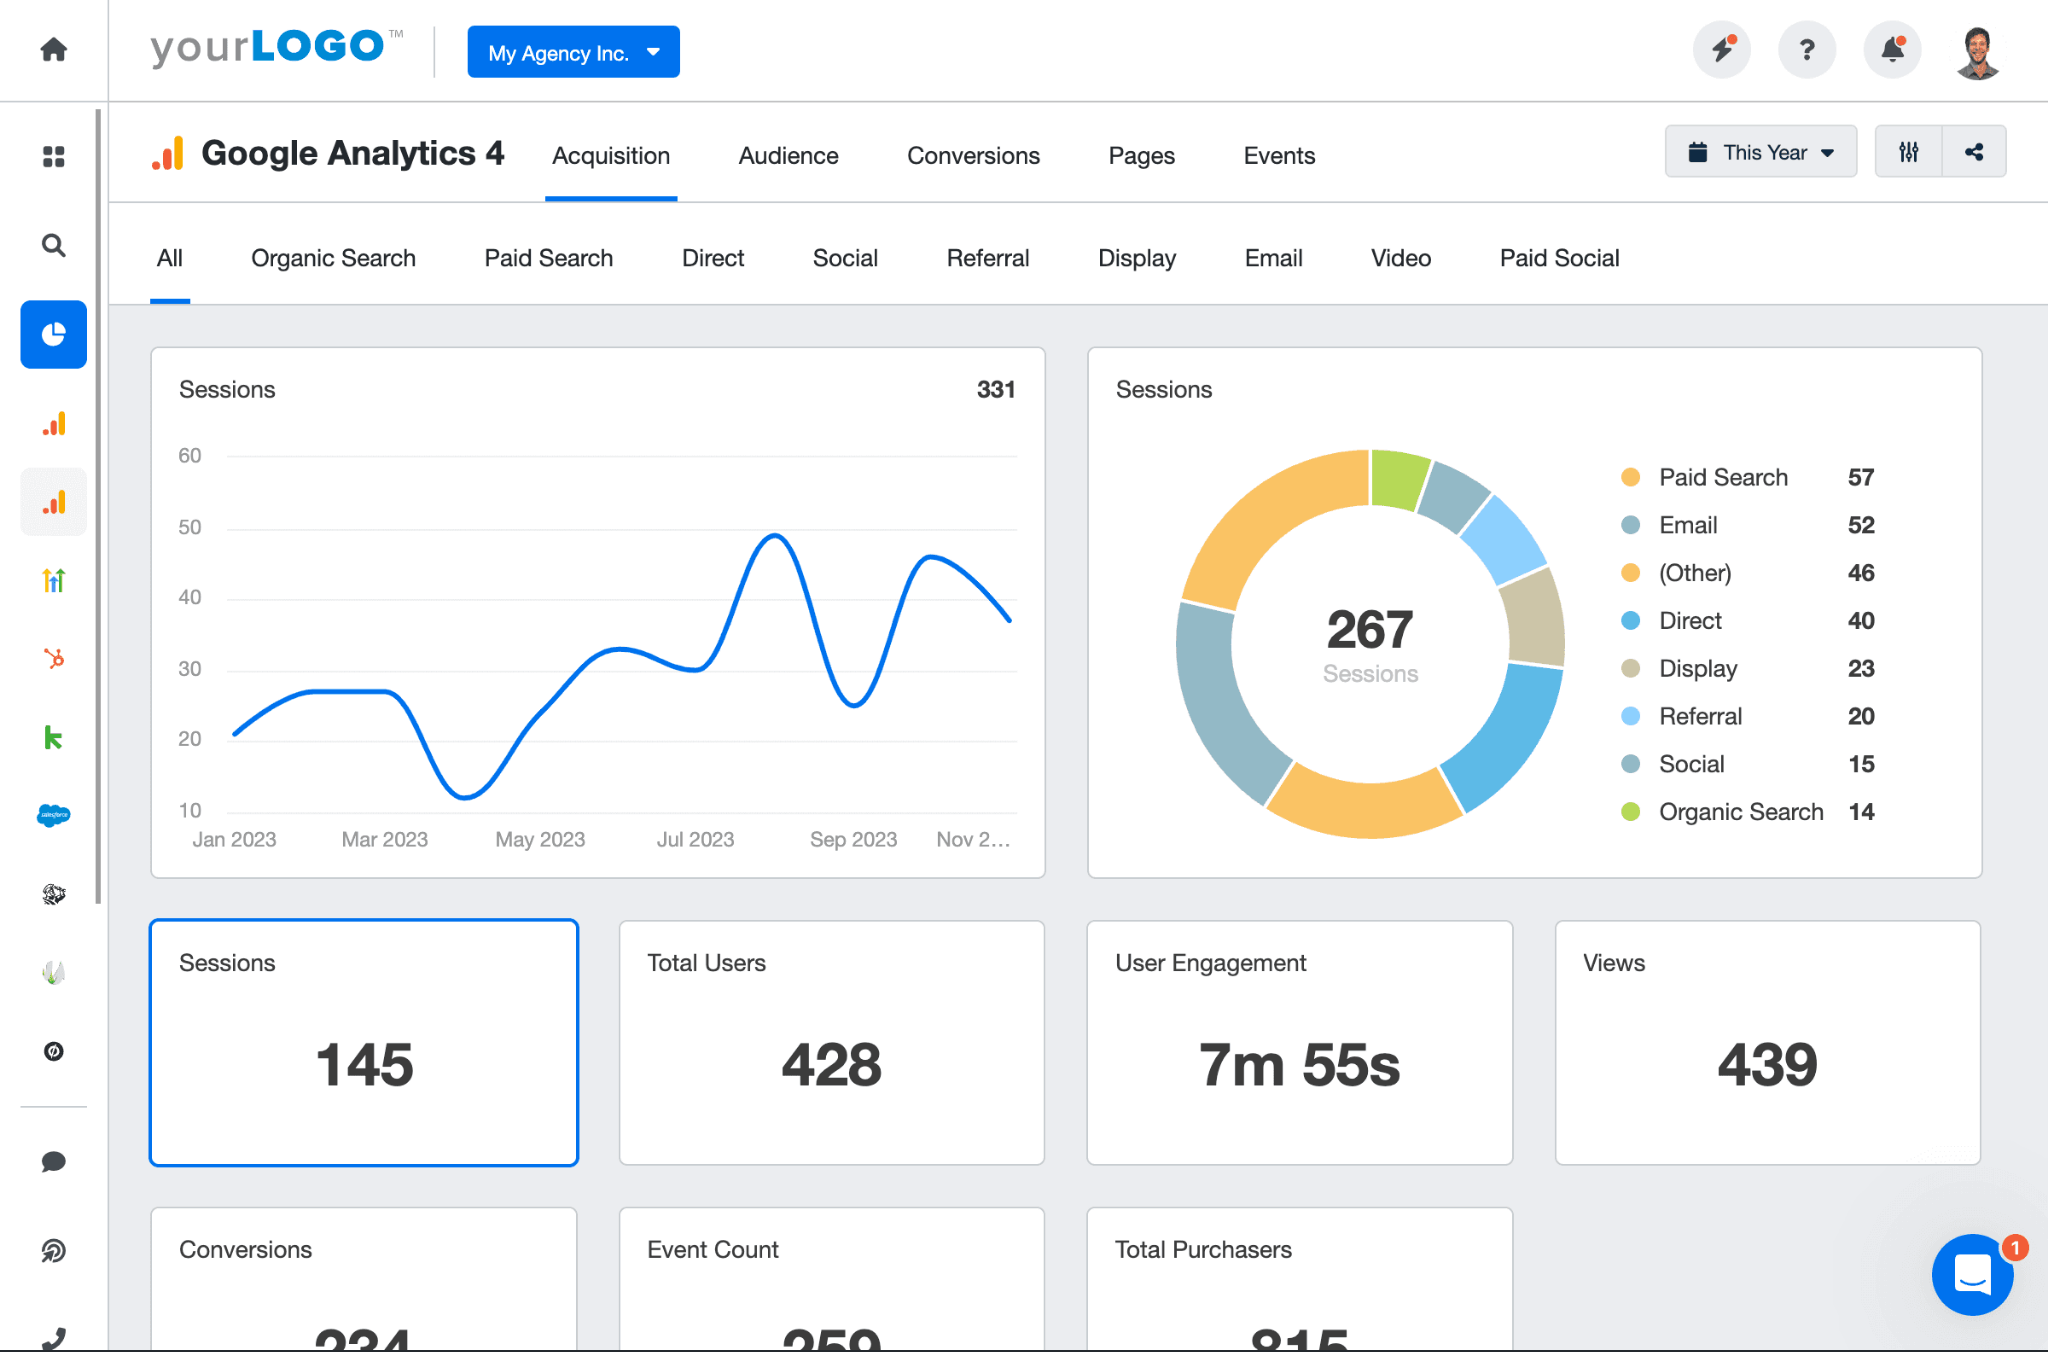Switch to the Audience tab
2048x1352 pixels.
(x=789, y=154)
